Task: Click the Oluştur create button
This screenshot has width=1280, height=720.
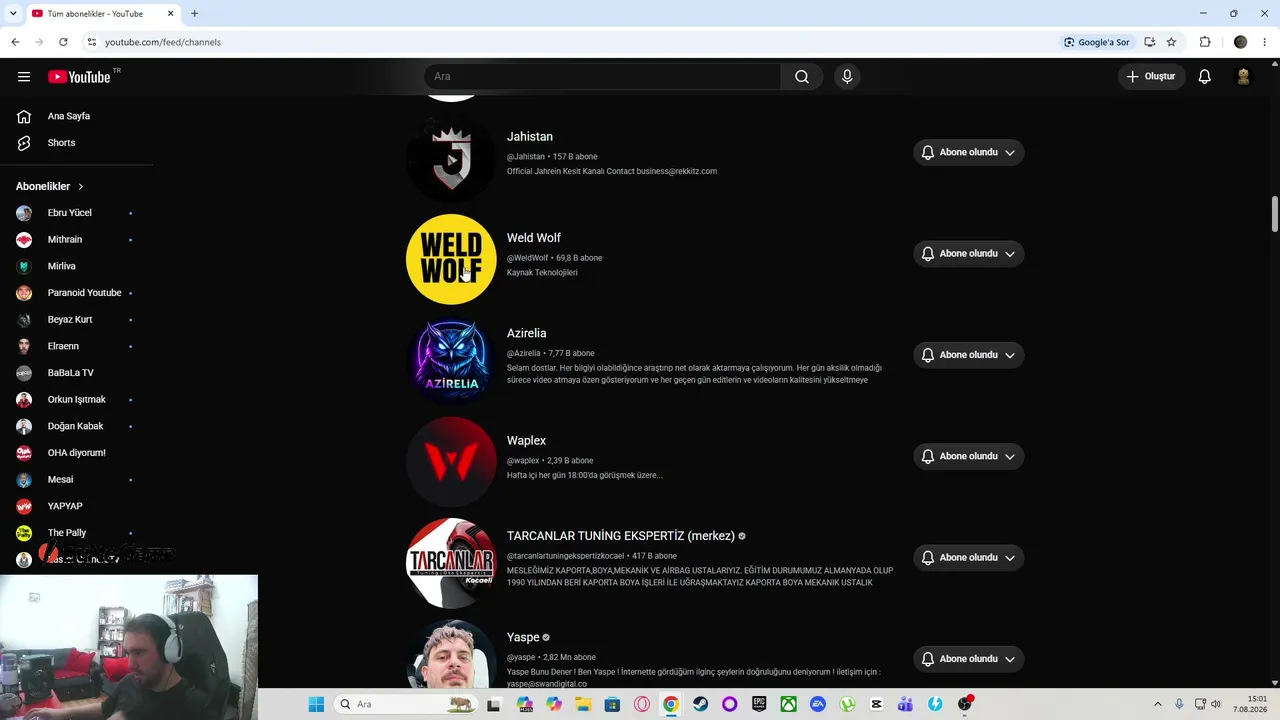Action: [x=1151, y=77]
